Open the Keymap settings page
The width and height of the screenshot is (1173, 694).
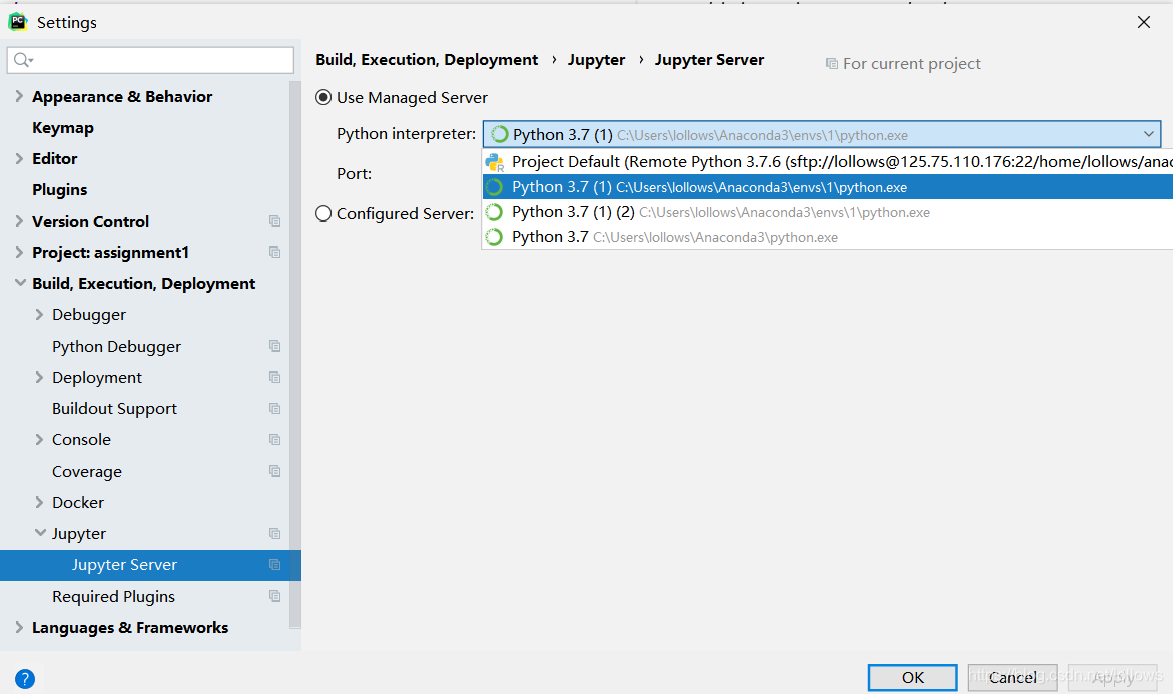point(63,128)
